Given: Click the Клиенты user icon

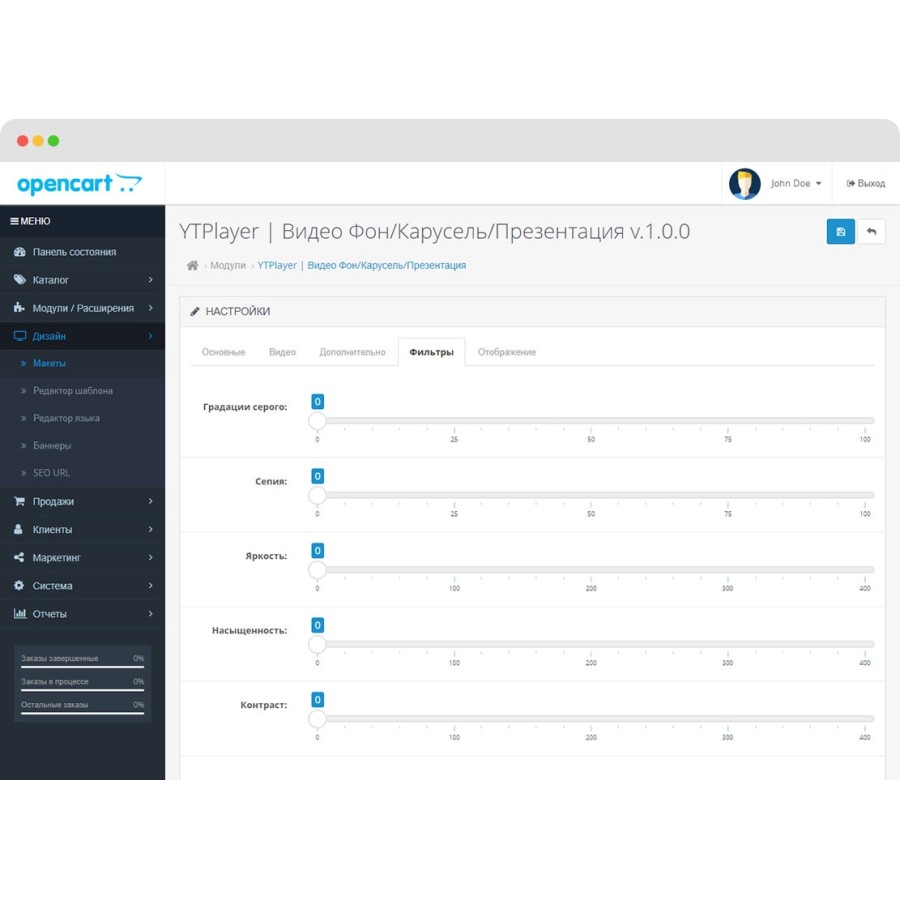Looking at the screenshot, I should (18, 529).
